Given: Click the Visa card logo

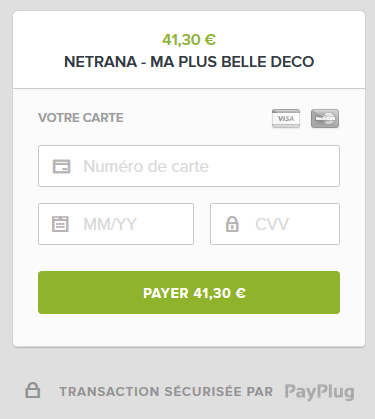Looking at the screenshot, I should click(x=286, y=118).
